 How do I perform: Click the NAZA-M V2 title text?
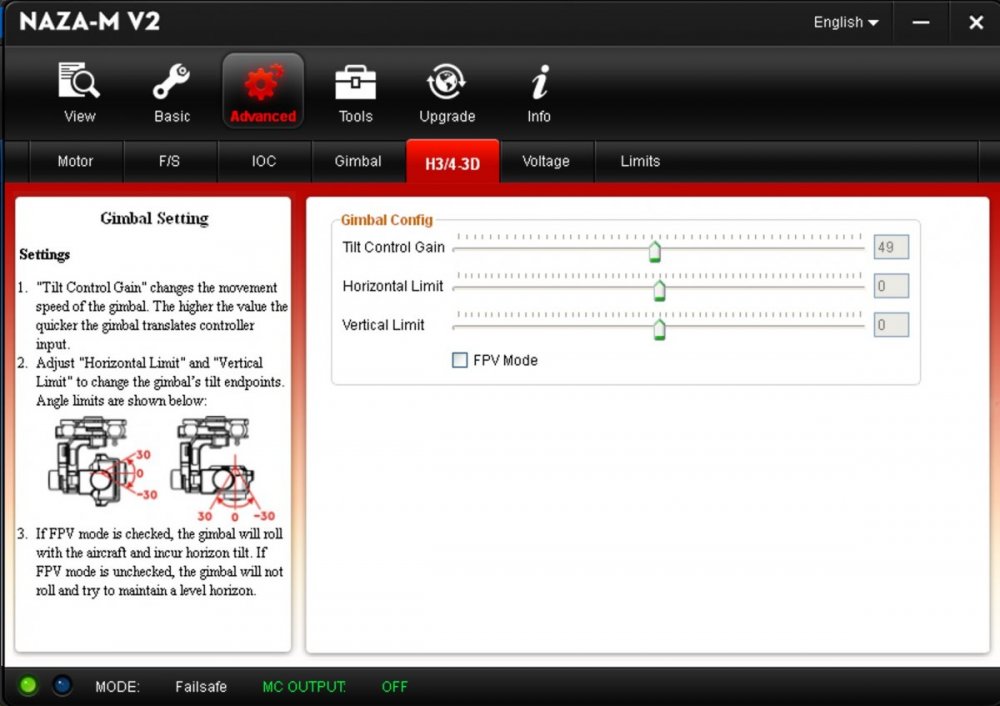click(89, 22)
